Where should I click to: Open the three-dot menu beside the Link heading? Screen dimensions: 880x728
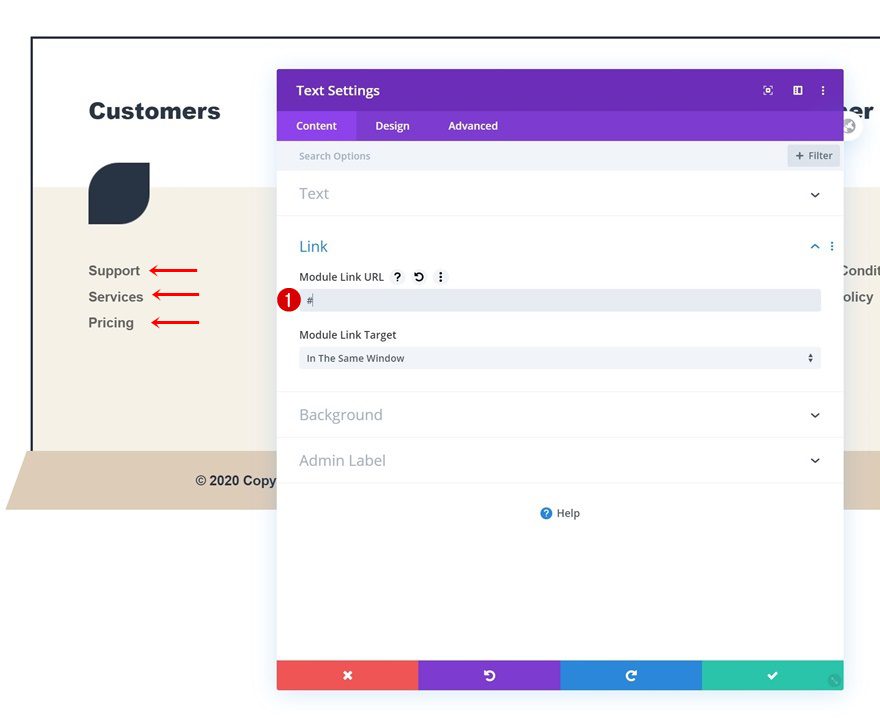831,246
